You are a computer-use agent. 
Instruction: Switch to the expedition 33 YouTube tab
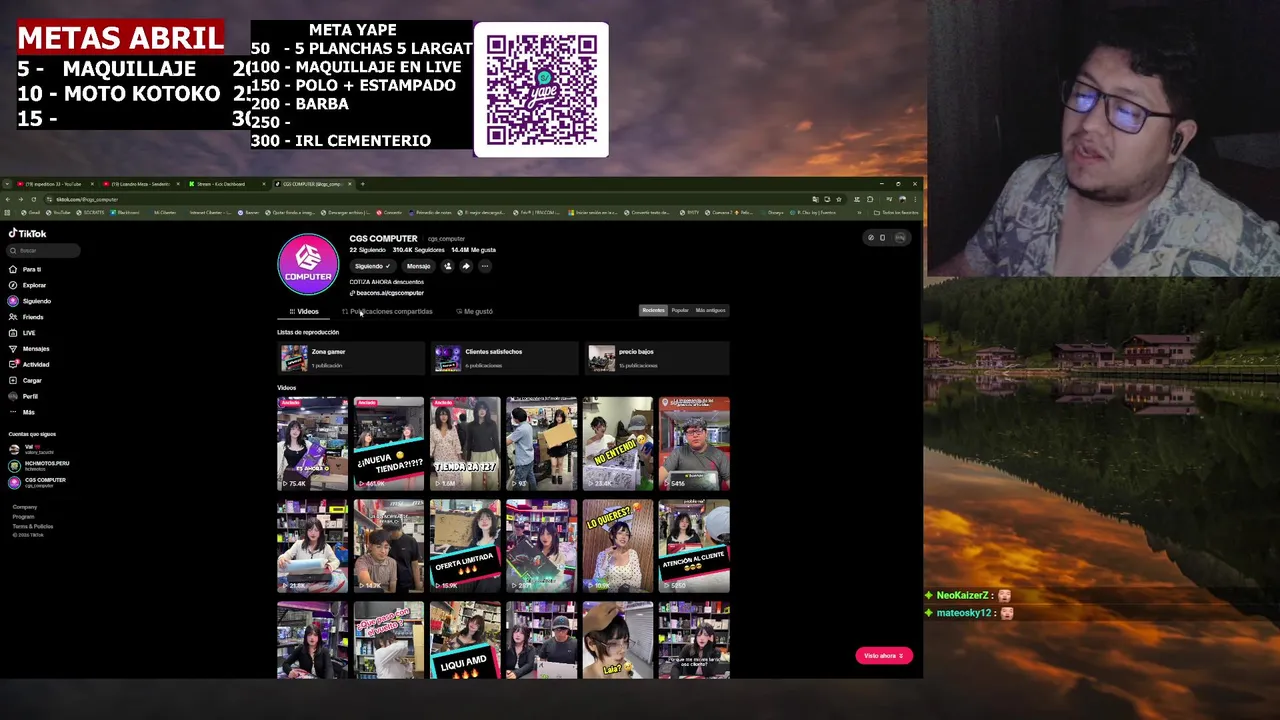55,184
